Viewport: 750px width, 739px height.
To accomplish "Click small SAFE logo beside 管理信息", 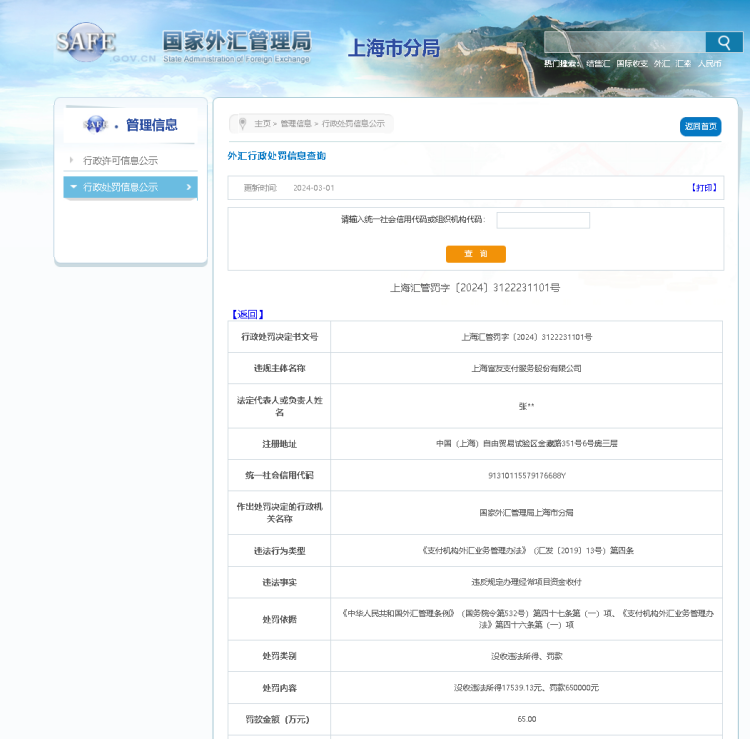I will [96, 125].
